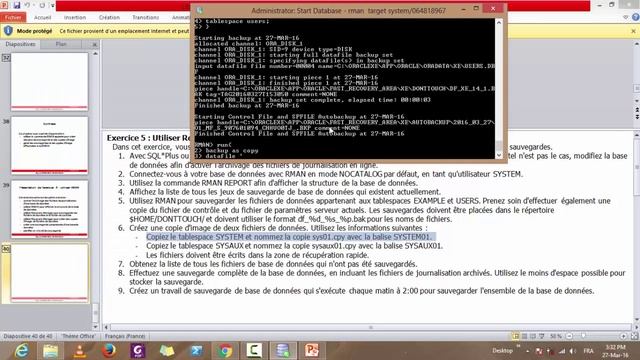Switch to Slide Sorter view icon
Screen dimensions: 640x360
[x=524, y=336]
